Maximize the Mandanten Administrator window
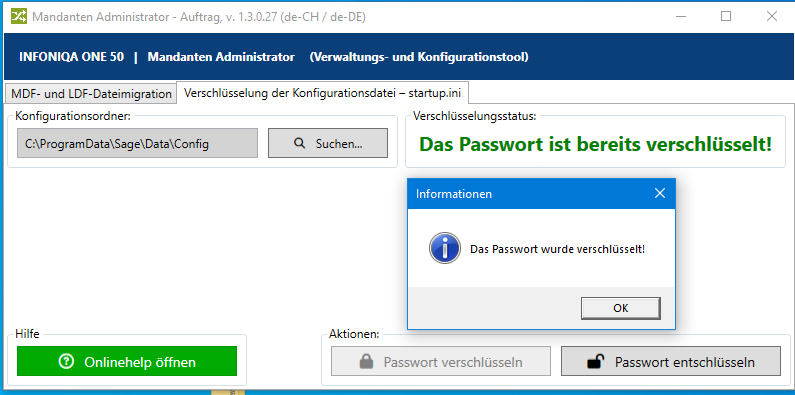This screenshot has height=395, width=795. click(726, 17)
